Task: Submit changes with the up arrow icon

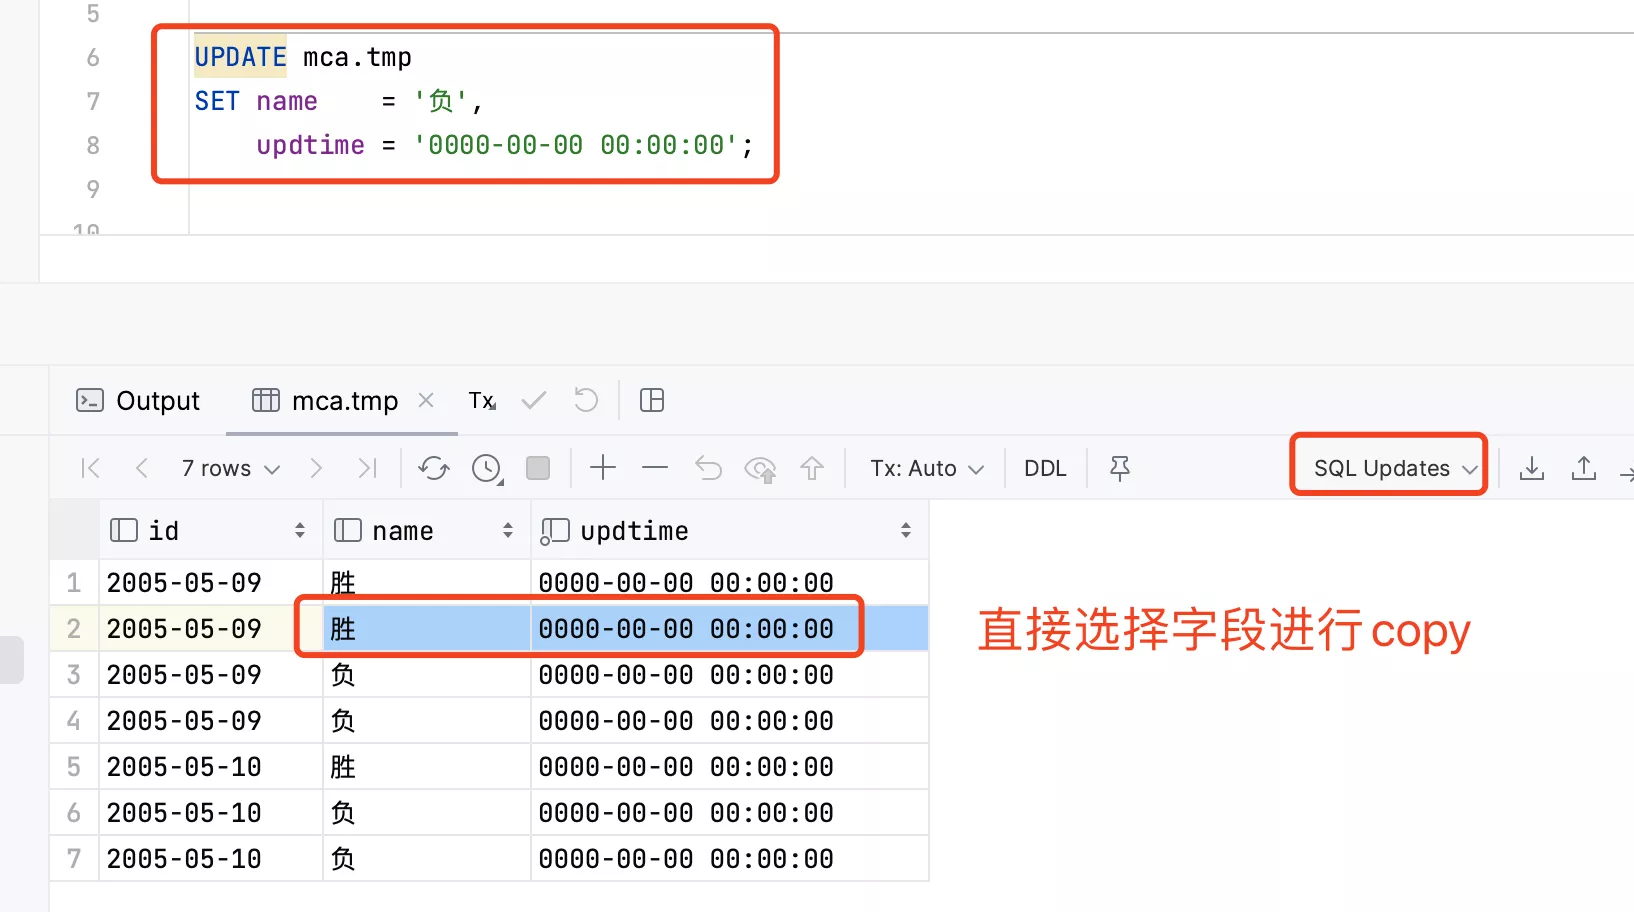Action: [812, 468]
